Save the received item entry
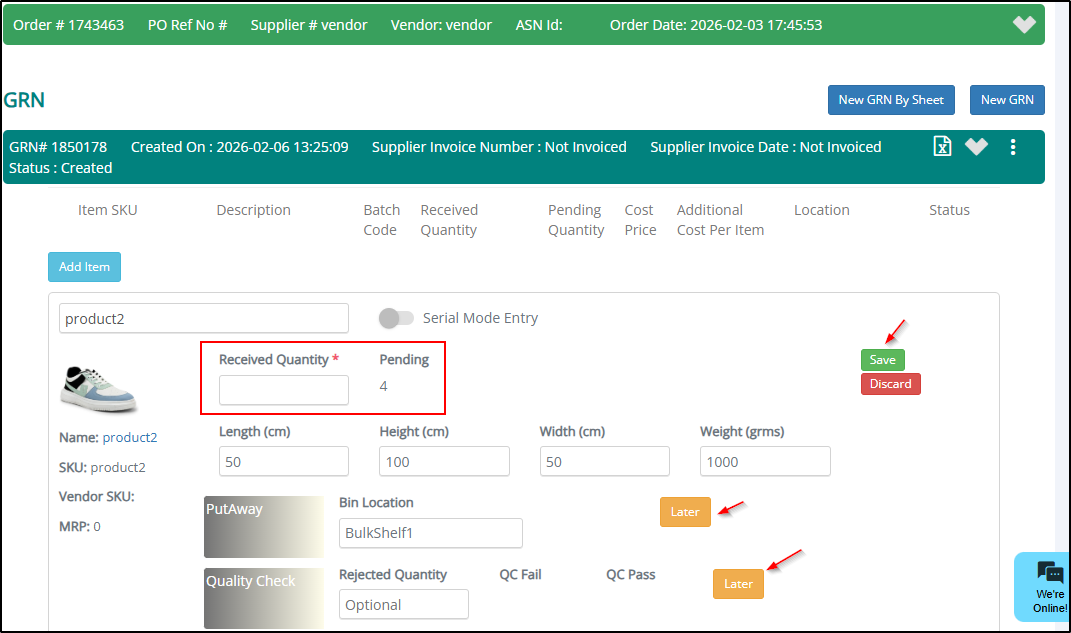The height and width of the screenshot is (633, 1071). click(x=882, y=360)
